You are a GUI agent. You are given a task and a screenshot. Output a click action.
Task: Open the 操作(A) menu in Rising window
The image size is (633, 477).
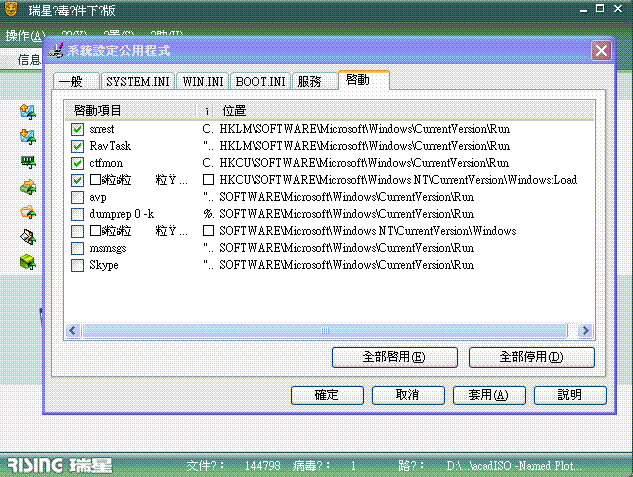click(x=24, y=36)
